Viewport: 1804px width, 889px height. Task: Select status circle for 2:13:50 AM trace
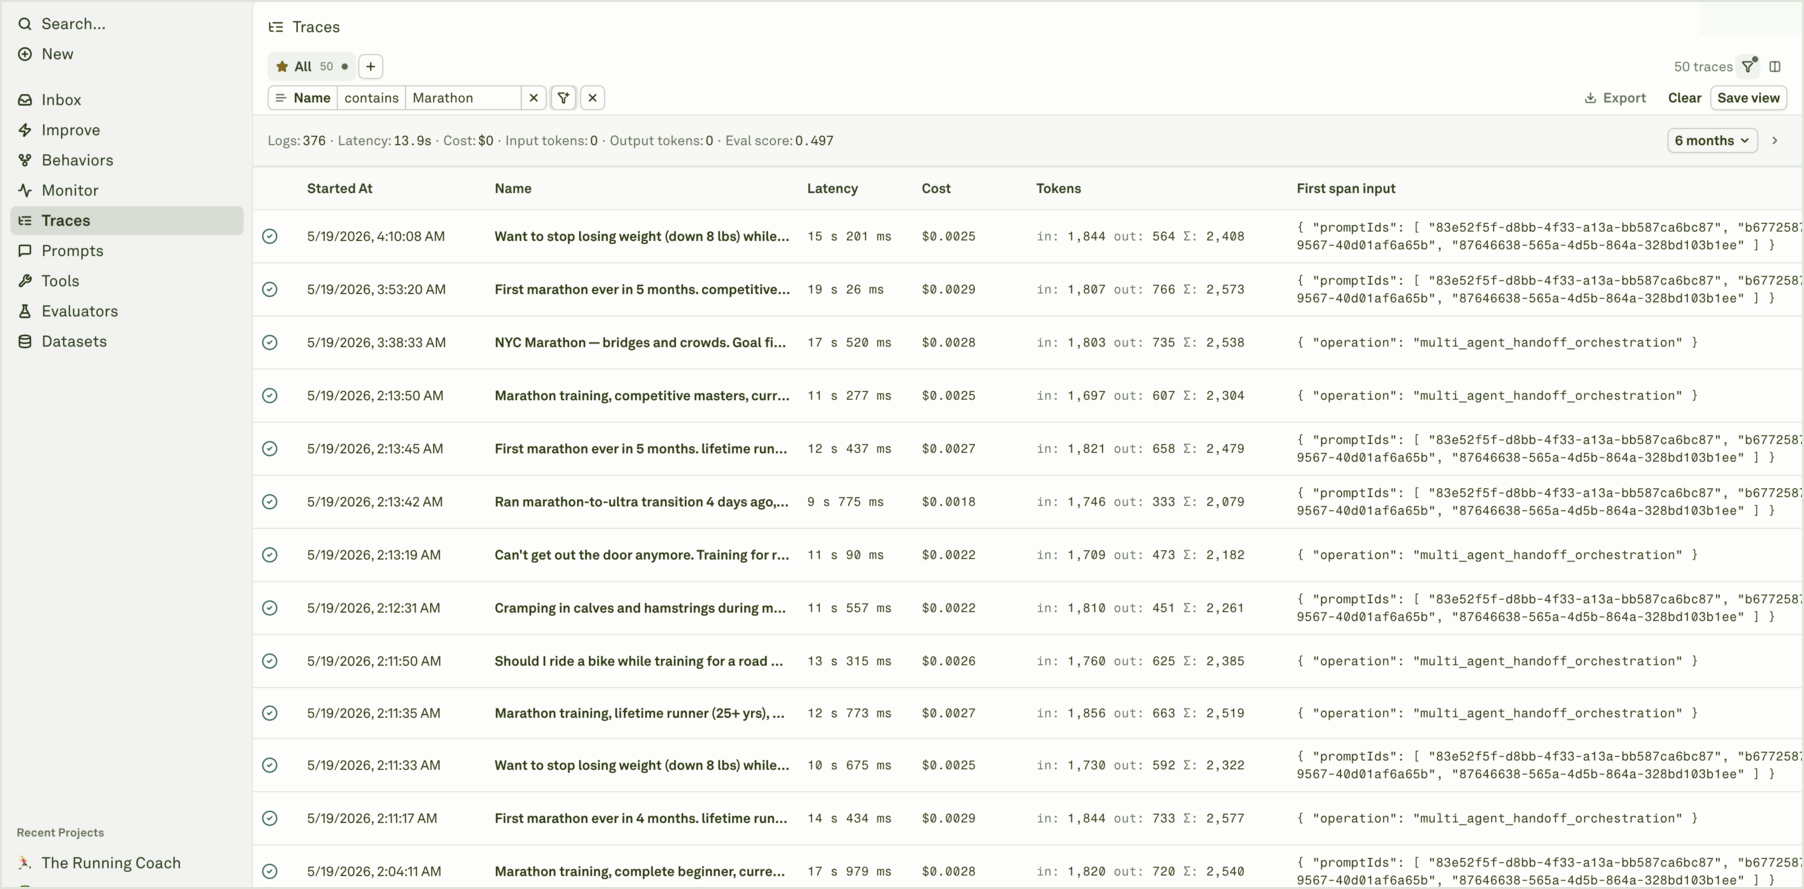click(270, 395)
